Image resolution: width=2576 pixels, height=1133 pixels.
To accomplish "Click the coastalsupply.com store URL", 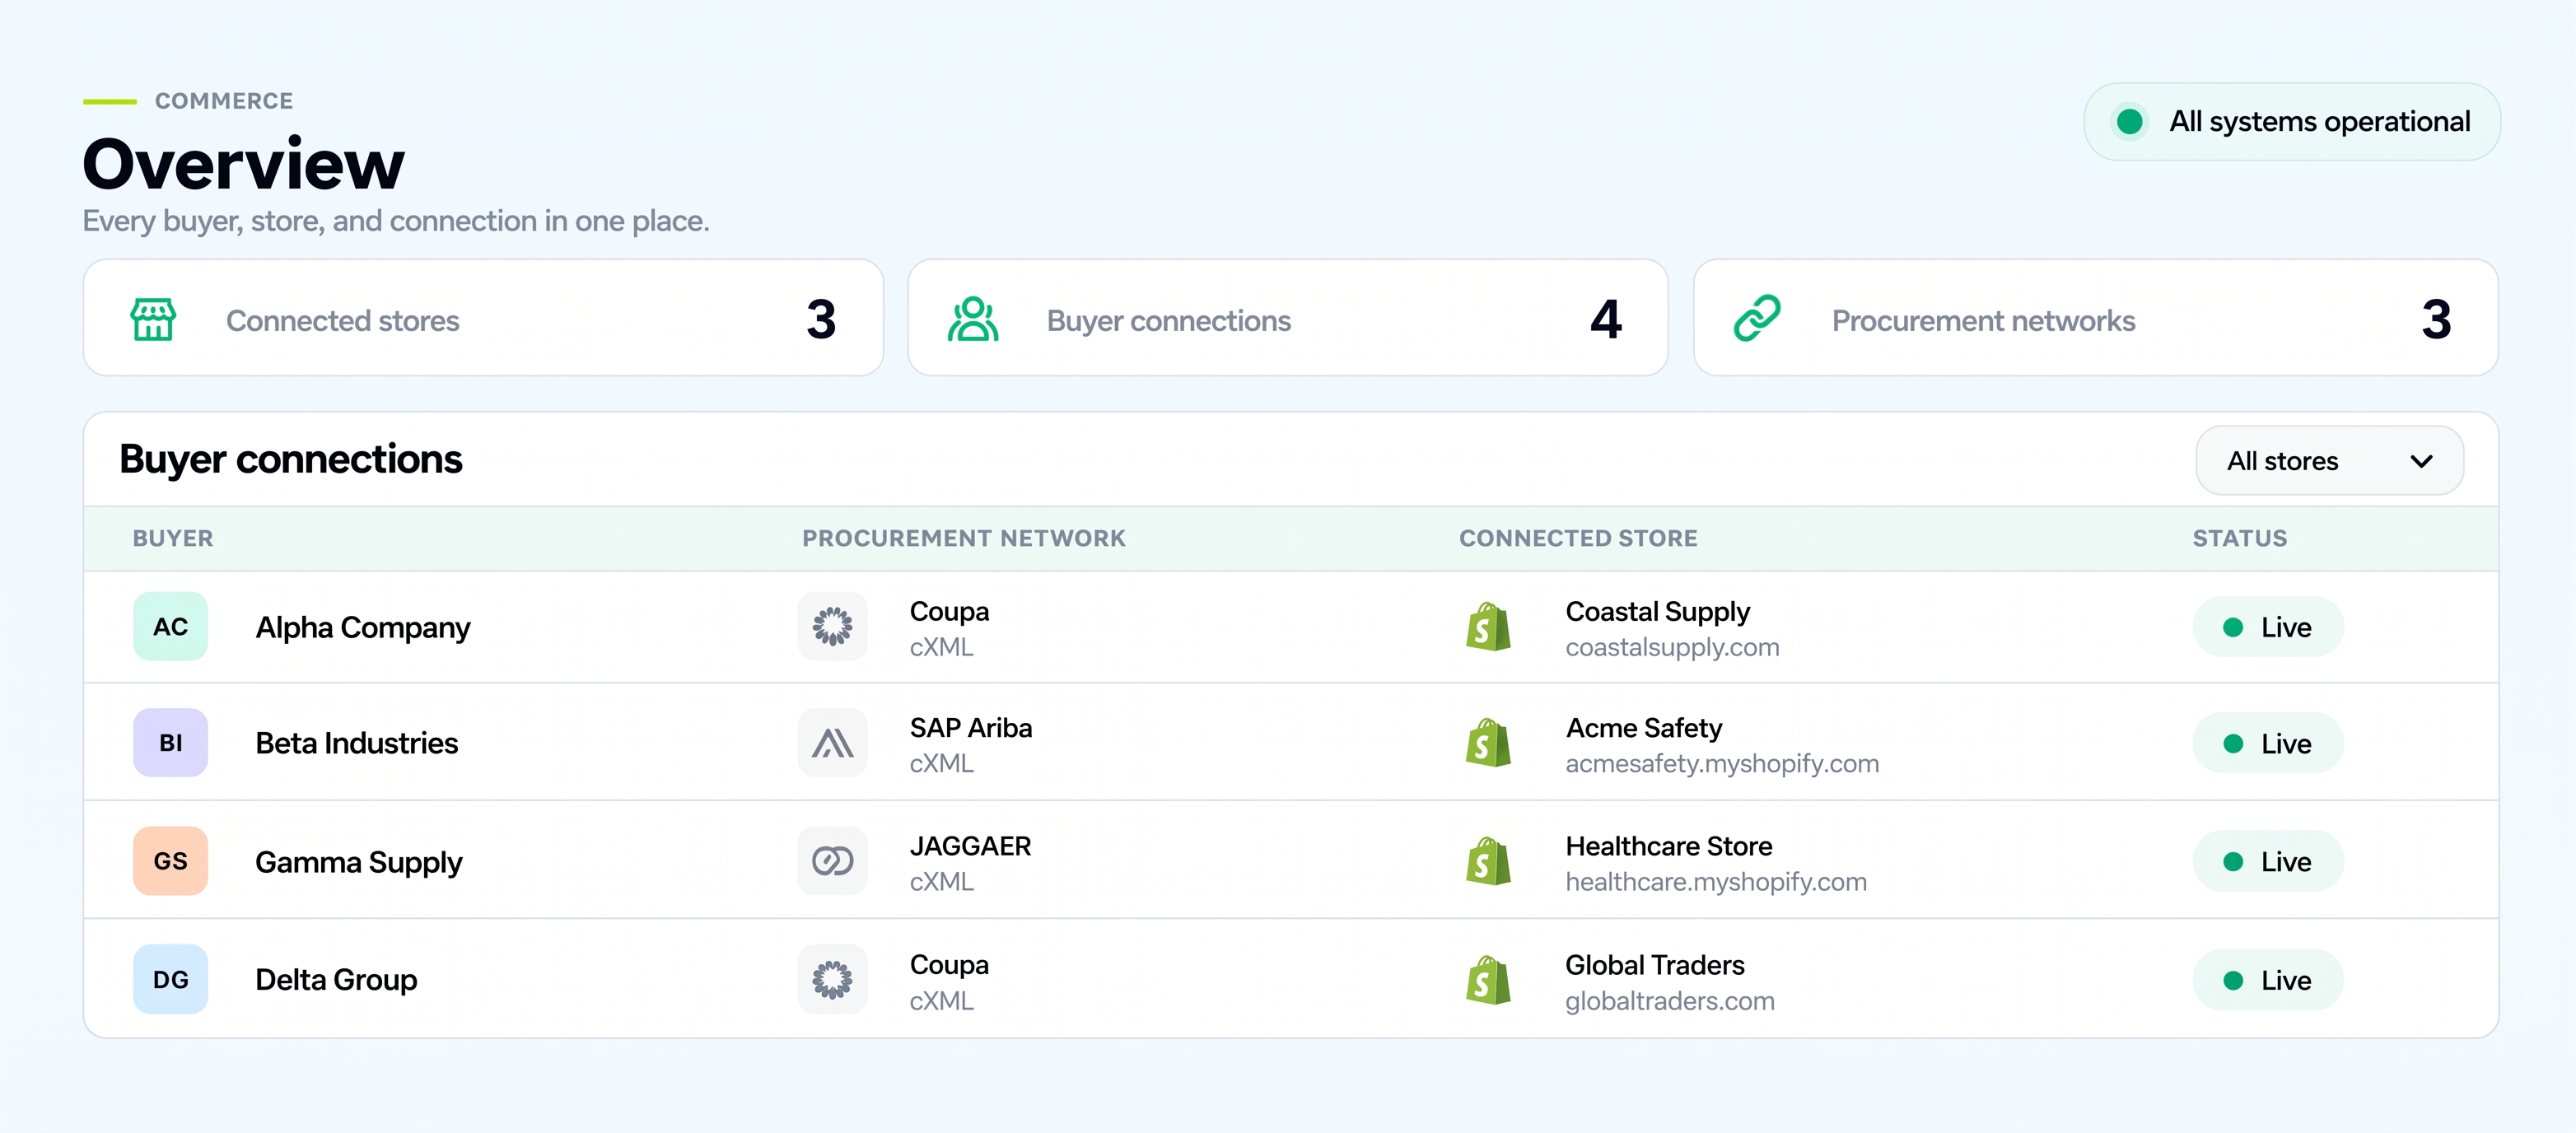I will [1672, 648].
